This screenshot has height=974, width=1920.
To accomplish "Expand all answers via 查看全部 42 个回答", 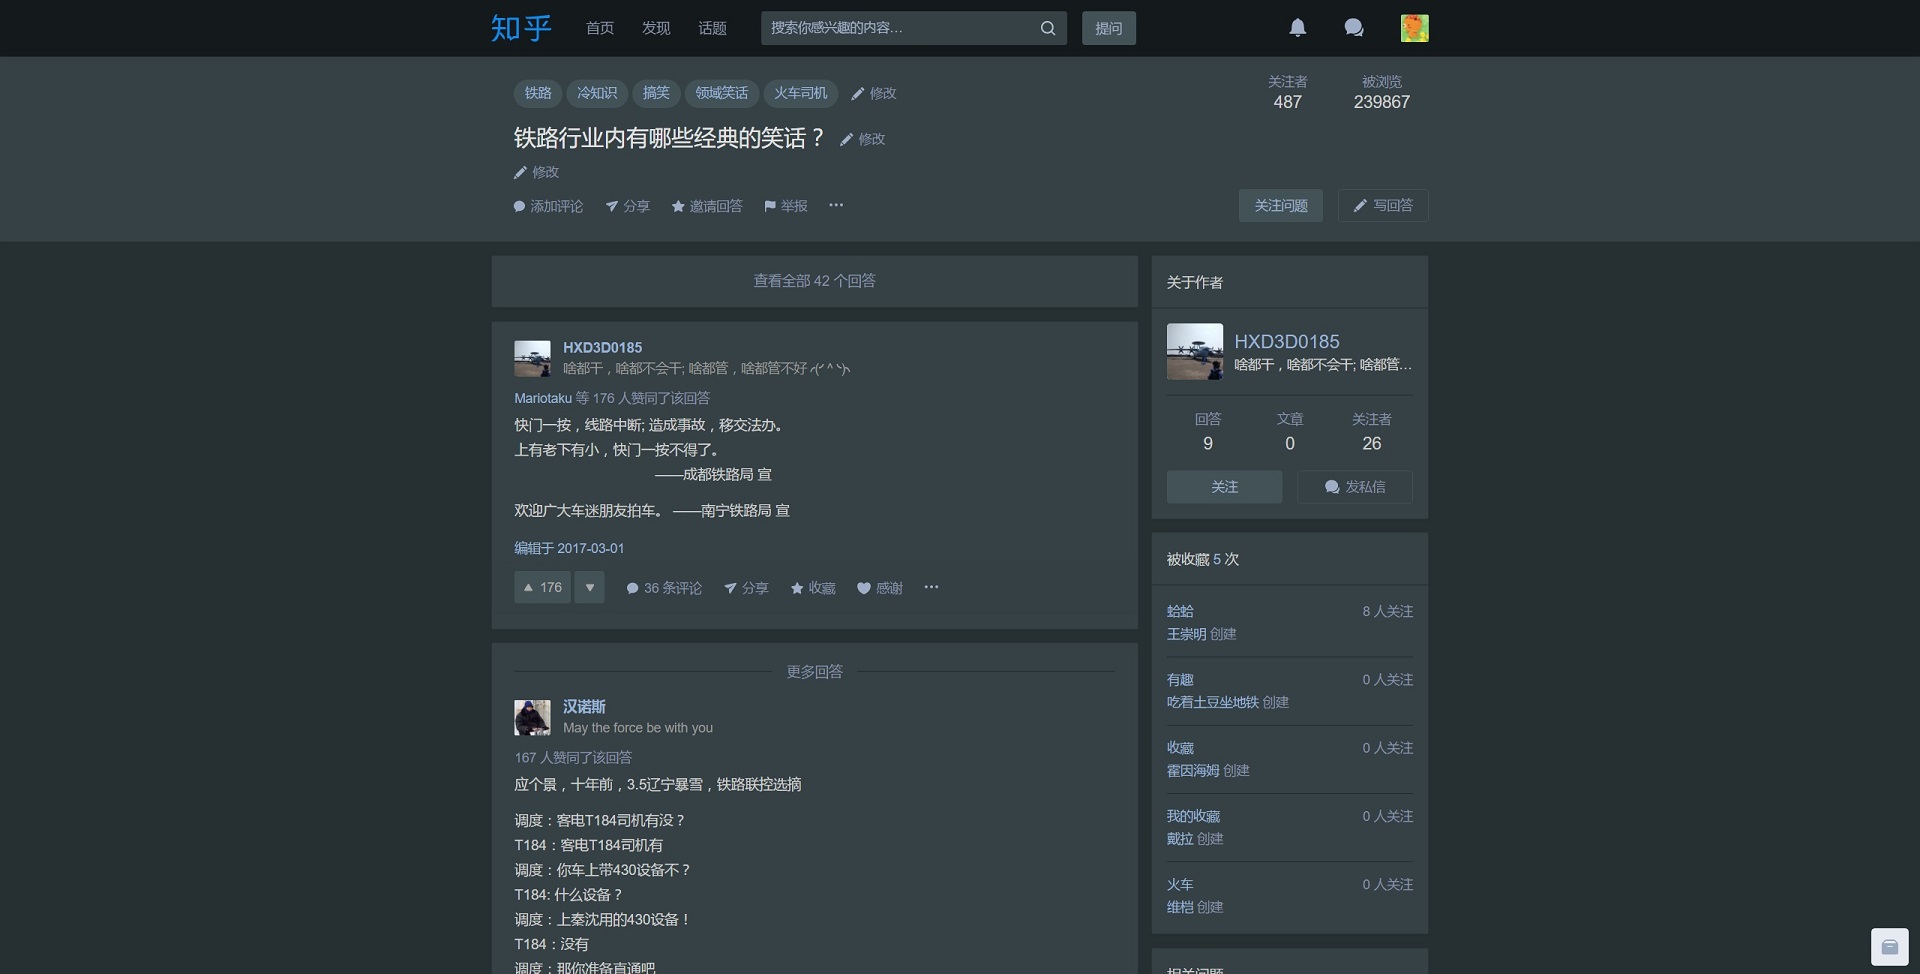I will click(814, 281).
